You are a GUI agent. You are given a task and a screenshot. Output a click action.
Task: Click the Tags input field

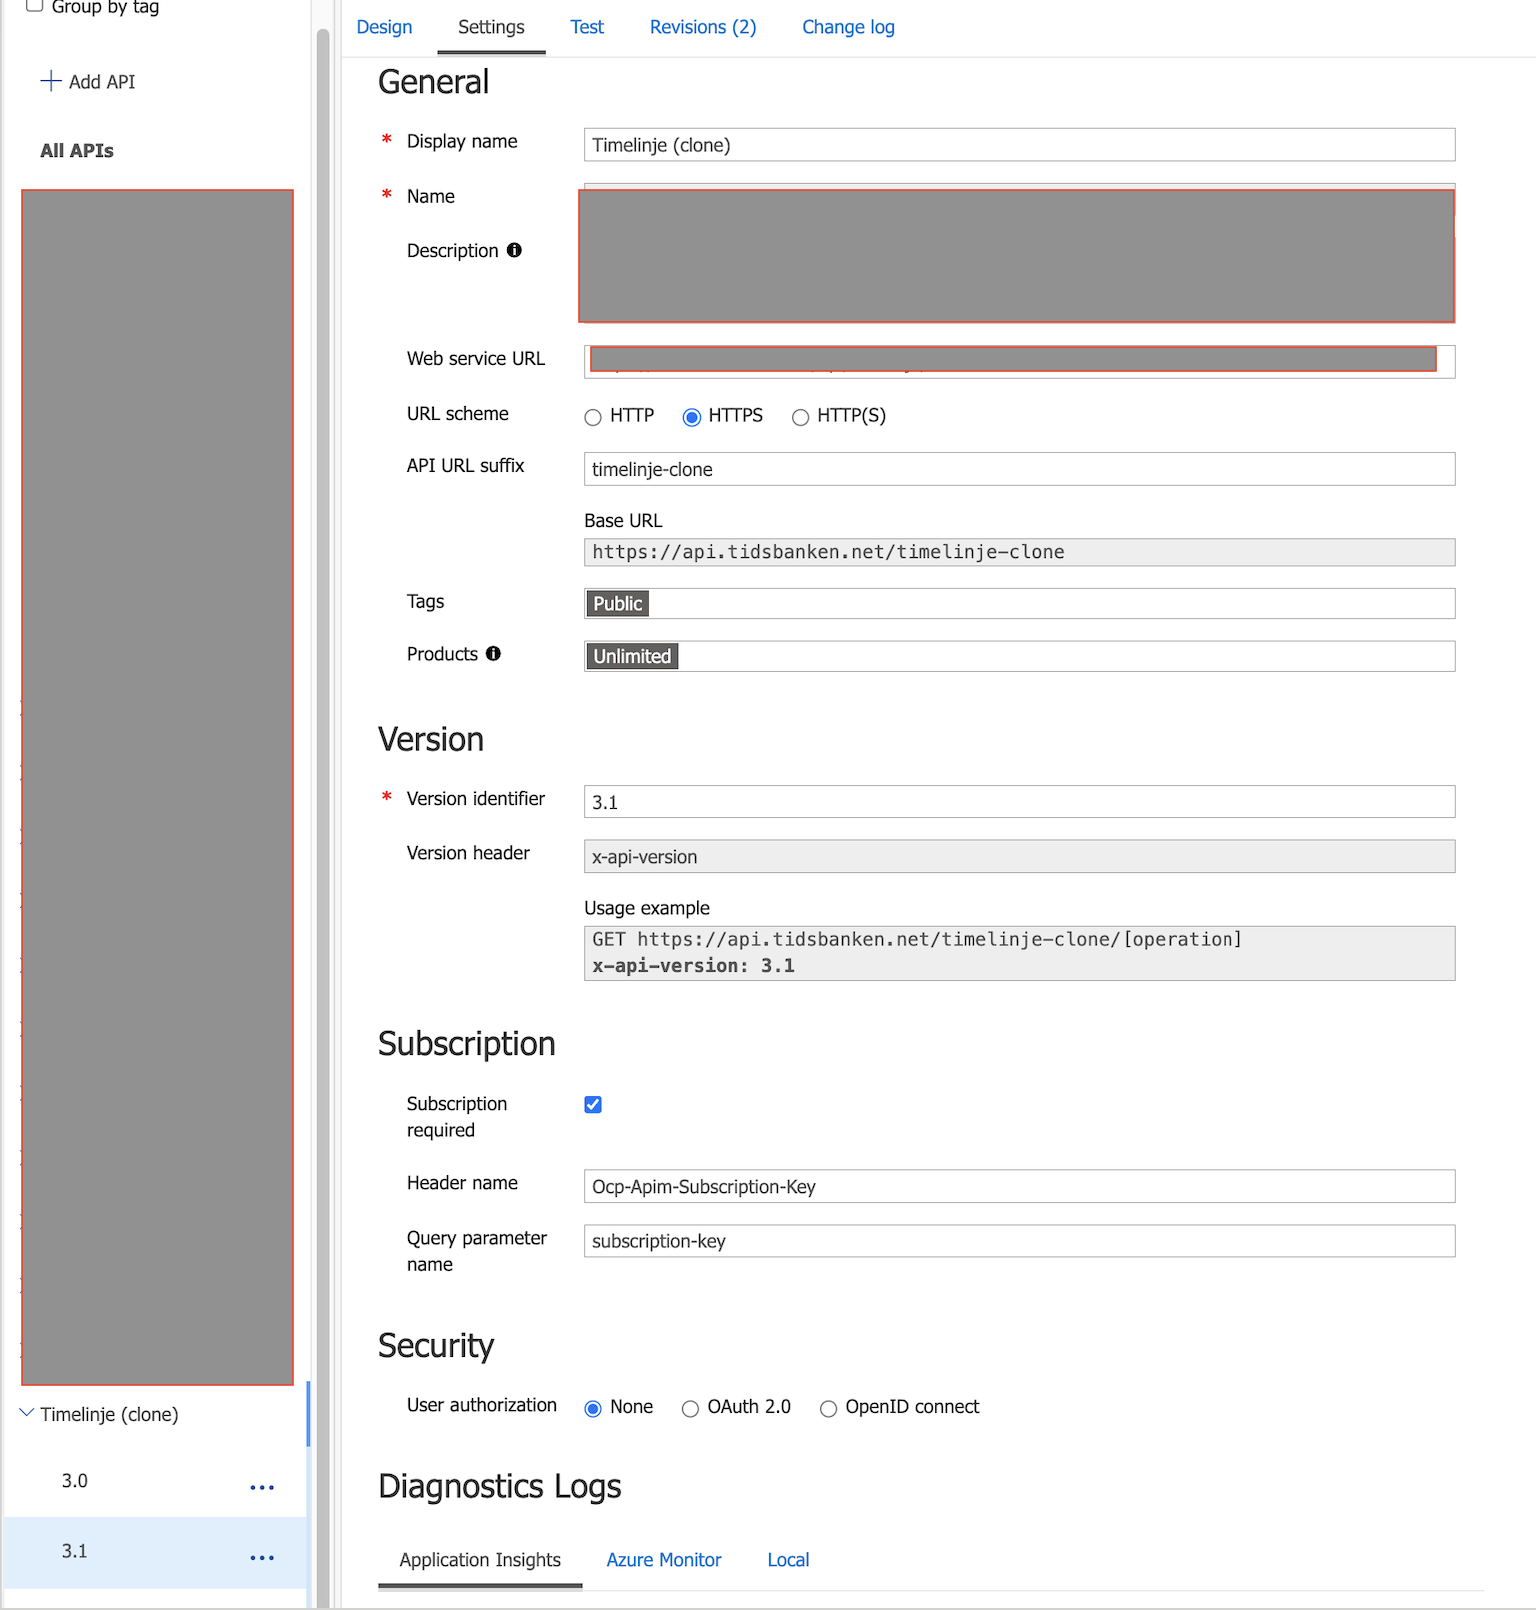(x=1019, y=603)
